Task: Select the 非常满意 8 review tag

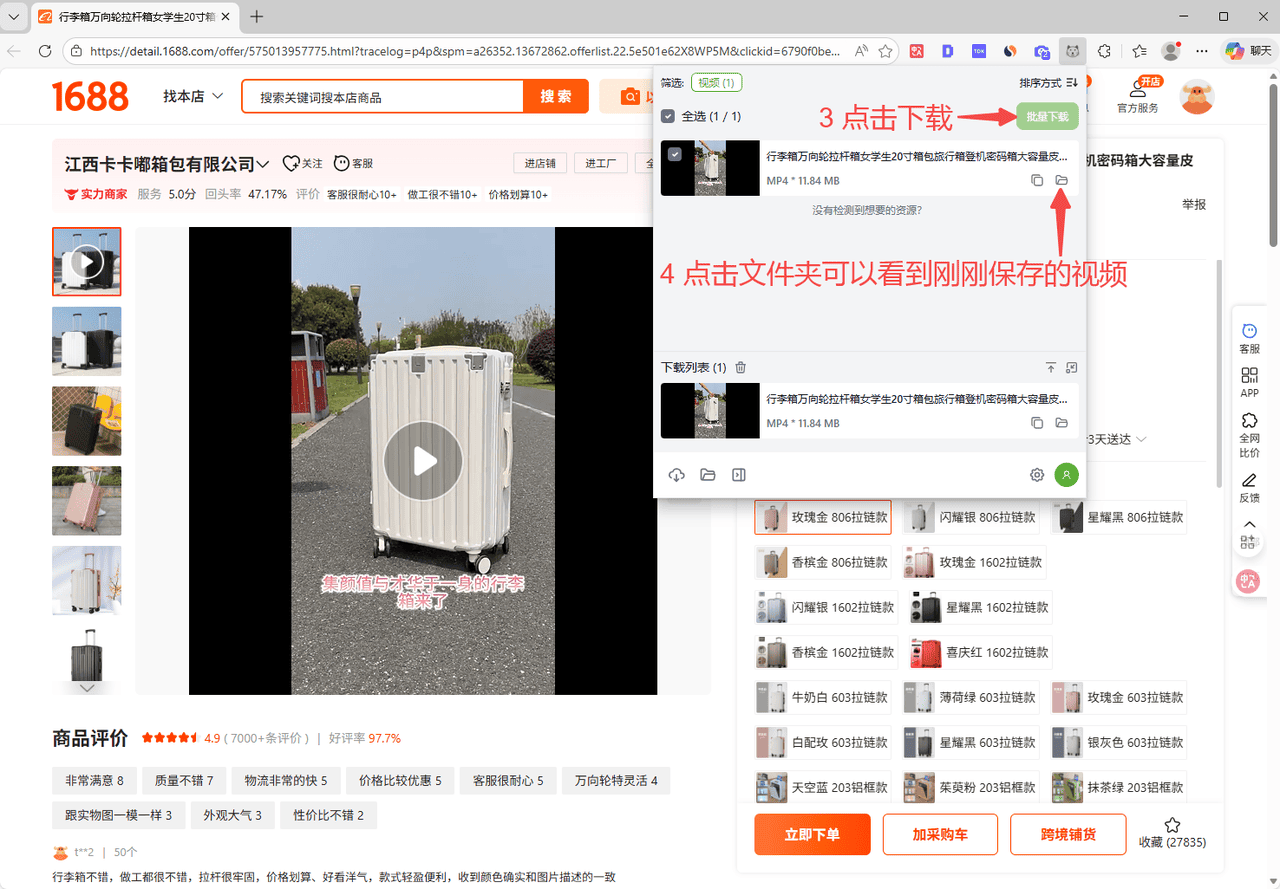Action: (x=94, y=781)
